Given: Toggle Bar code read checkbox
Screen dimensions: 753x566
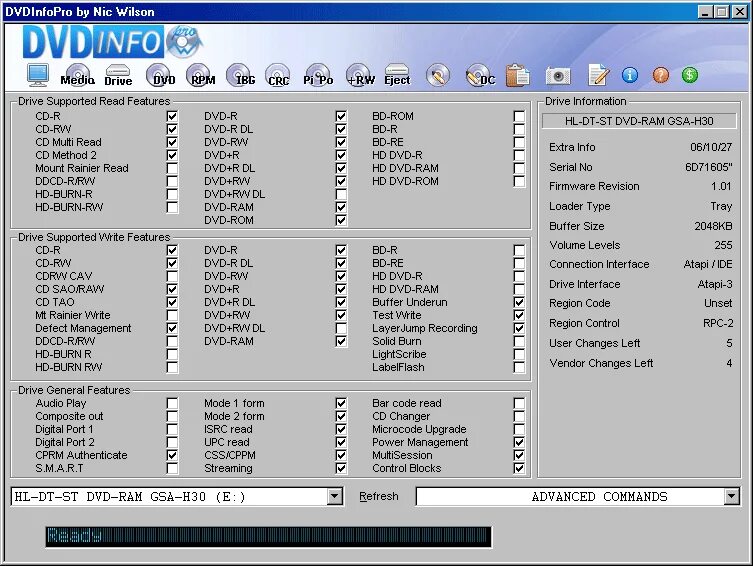Looking at the screenshot, I should 519,403.
